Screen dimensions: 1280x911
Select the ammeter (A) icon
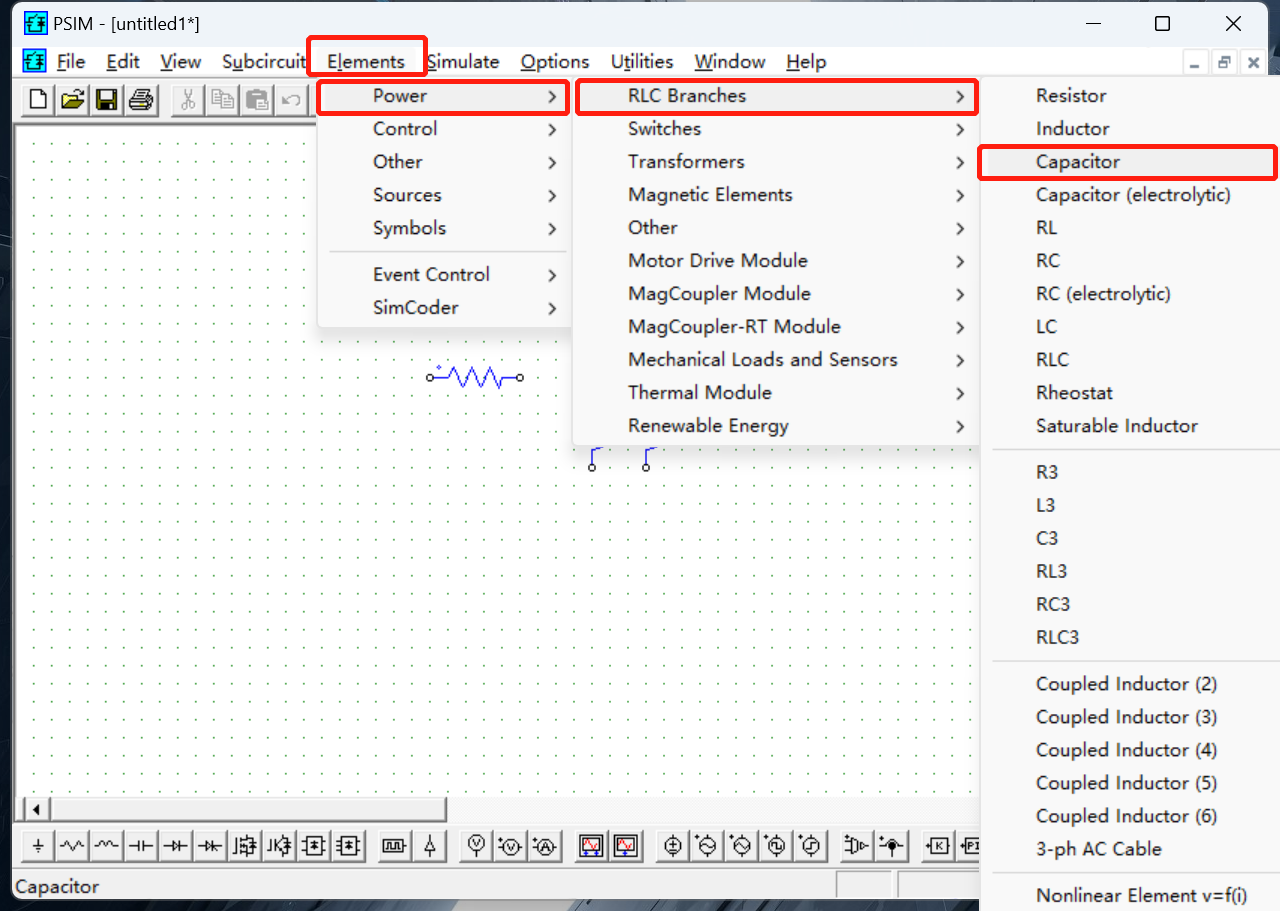[545, 846]
